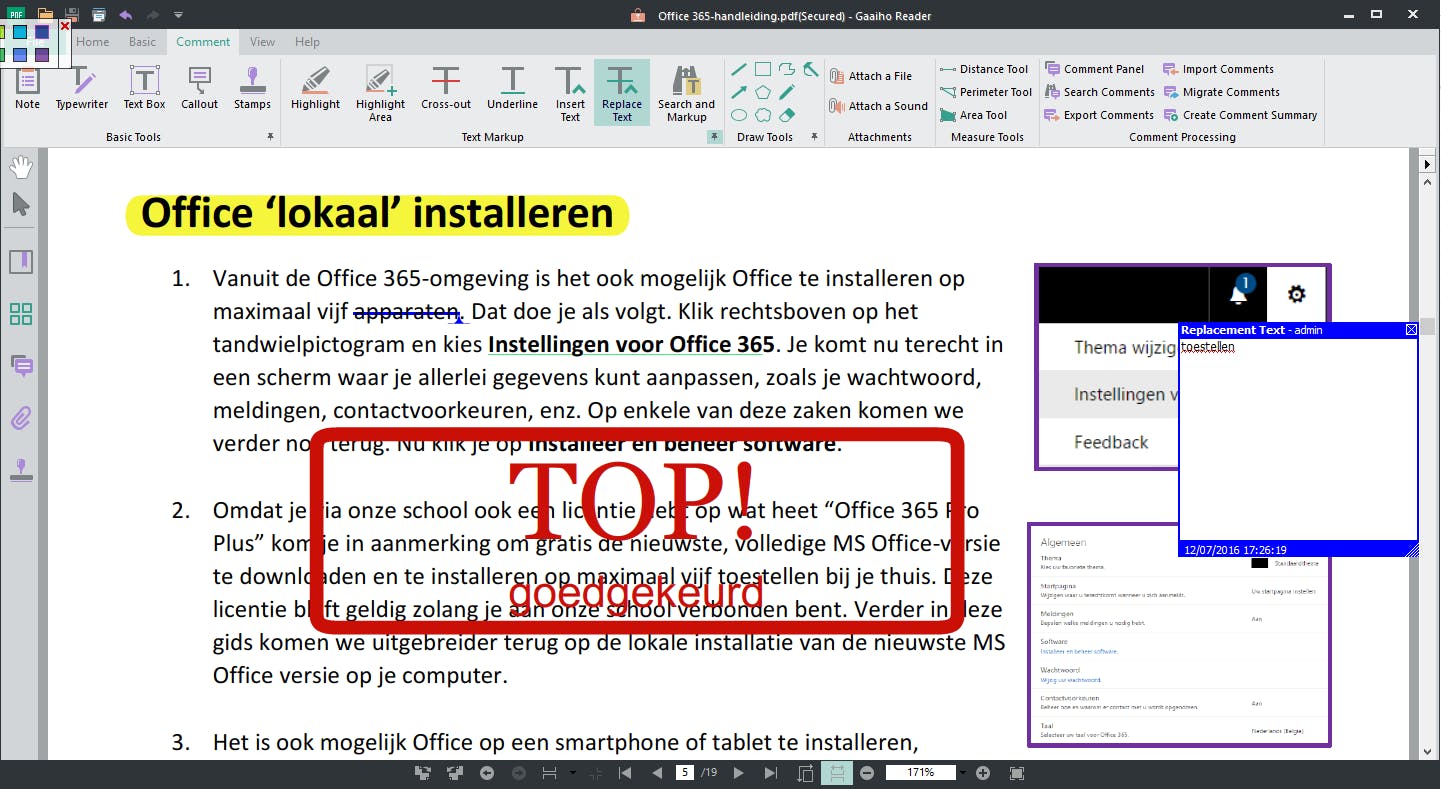Open the zoom level dropdown
Viewport: 1441px width, 789px height.
pyautogui.click(x=963, y=773)
